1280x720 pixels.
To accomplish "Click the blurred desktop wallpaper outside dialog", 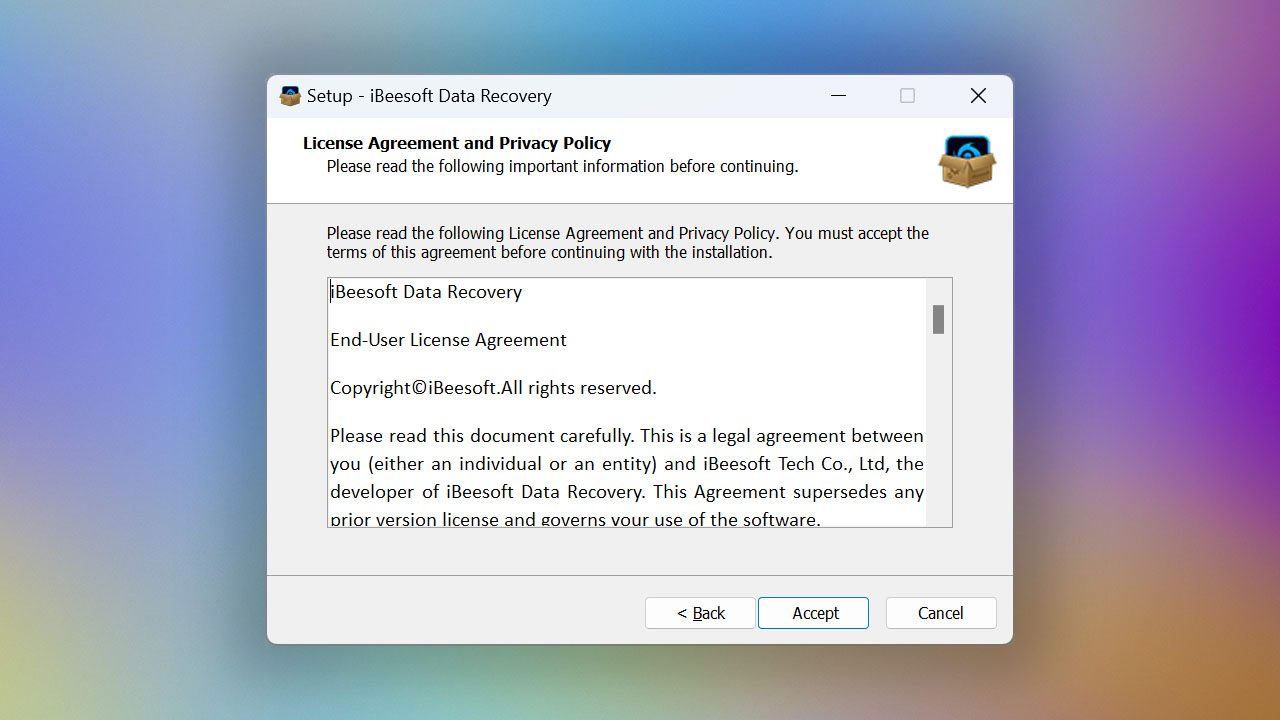I will (x=130, y=360).
